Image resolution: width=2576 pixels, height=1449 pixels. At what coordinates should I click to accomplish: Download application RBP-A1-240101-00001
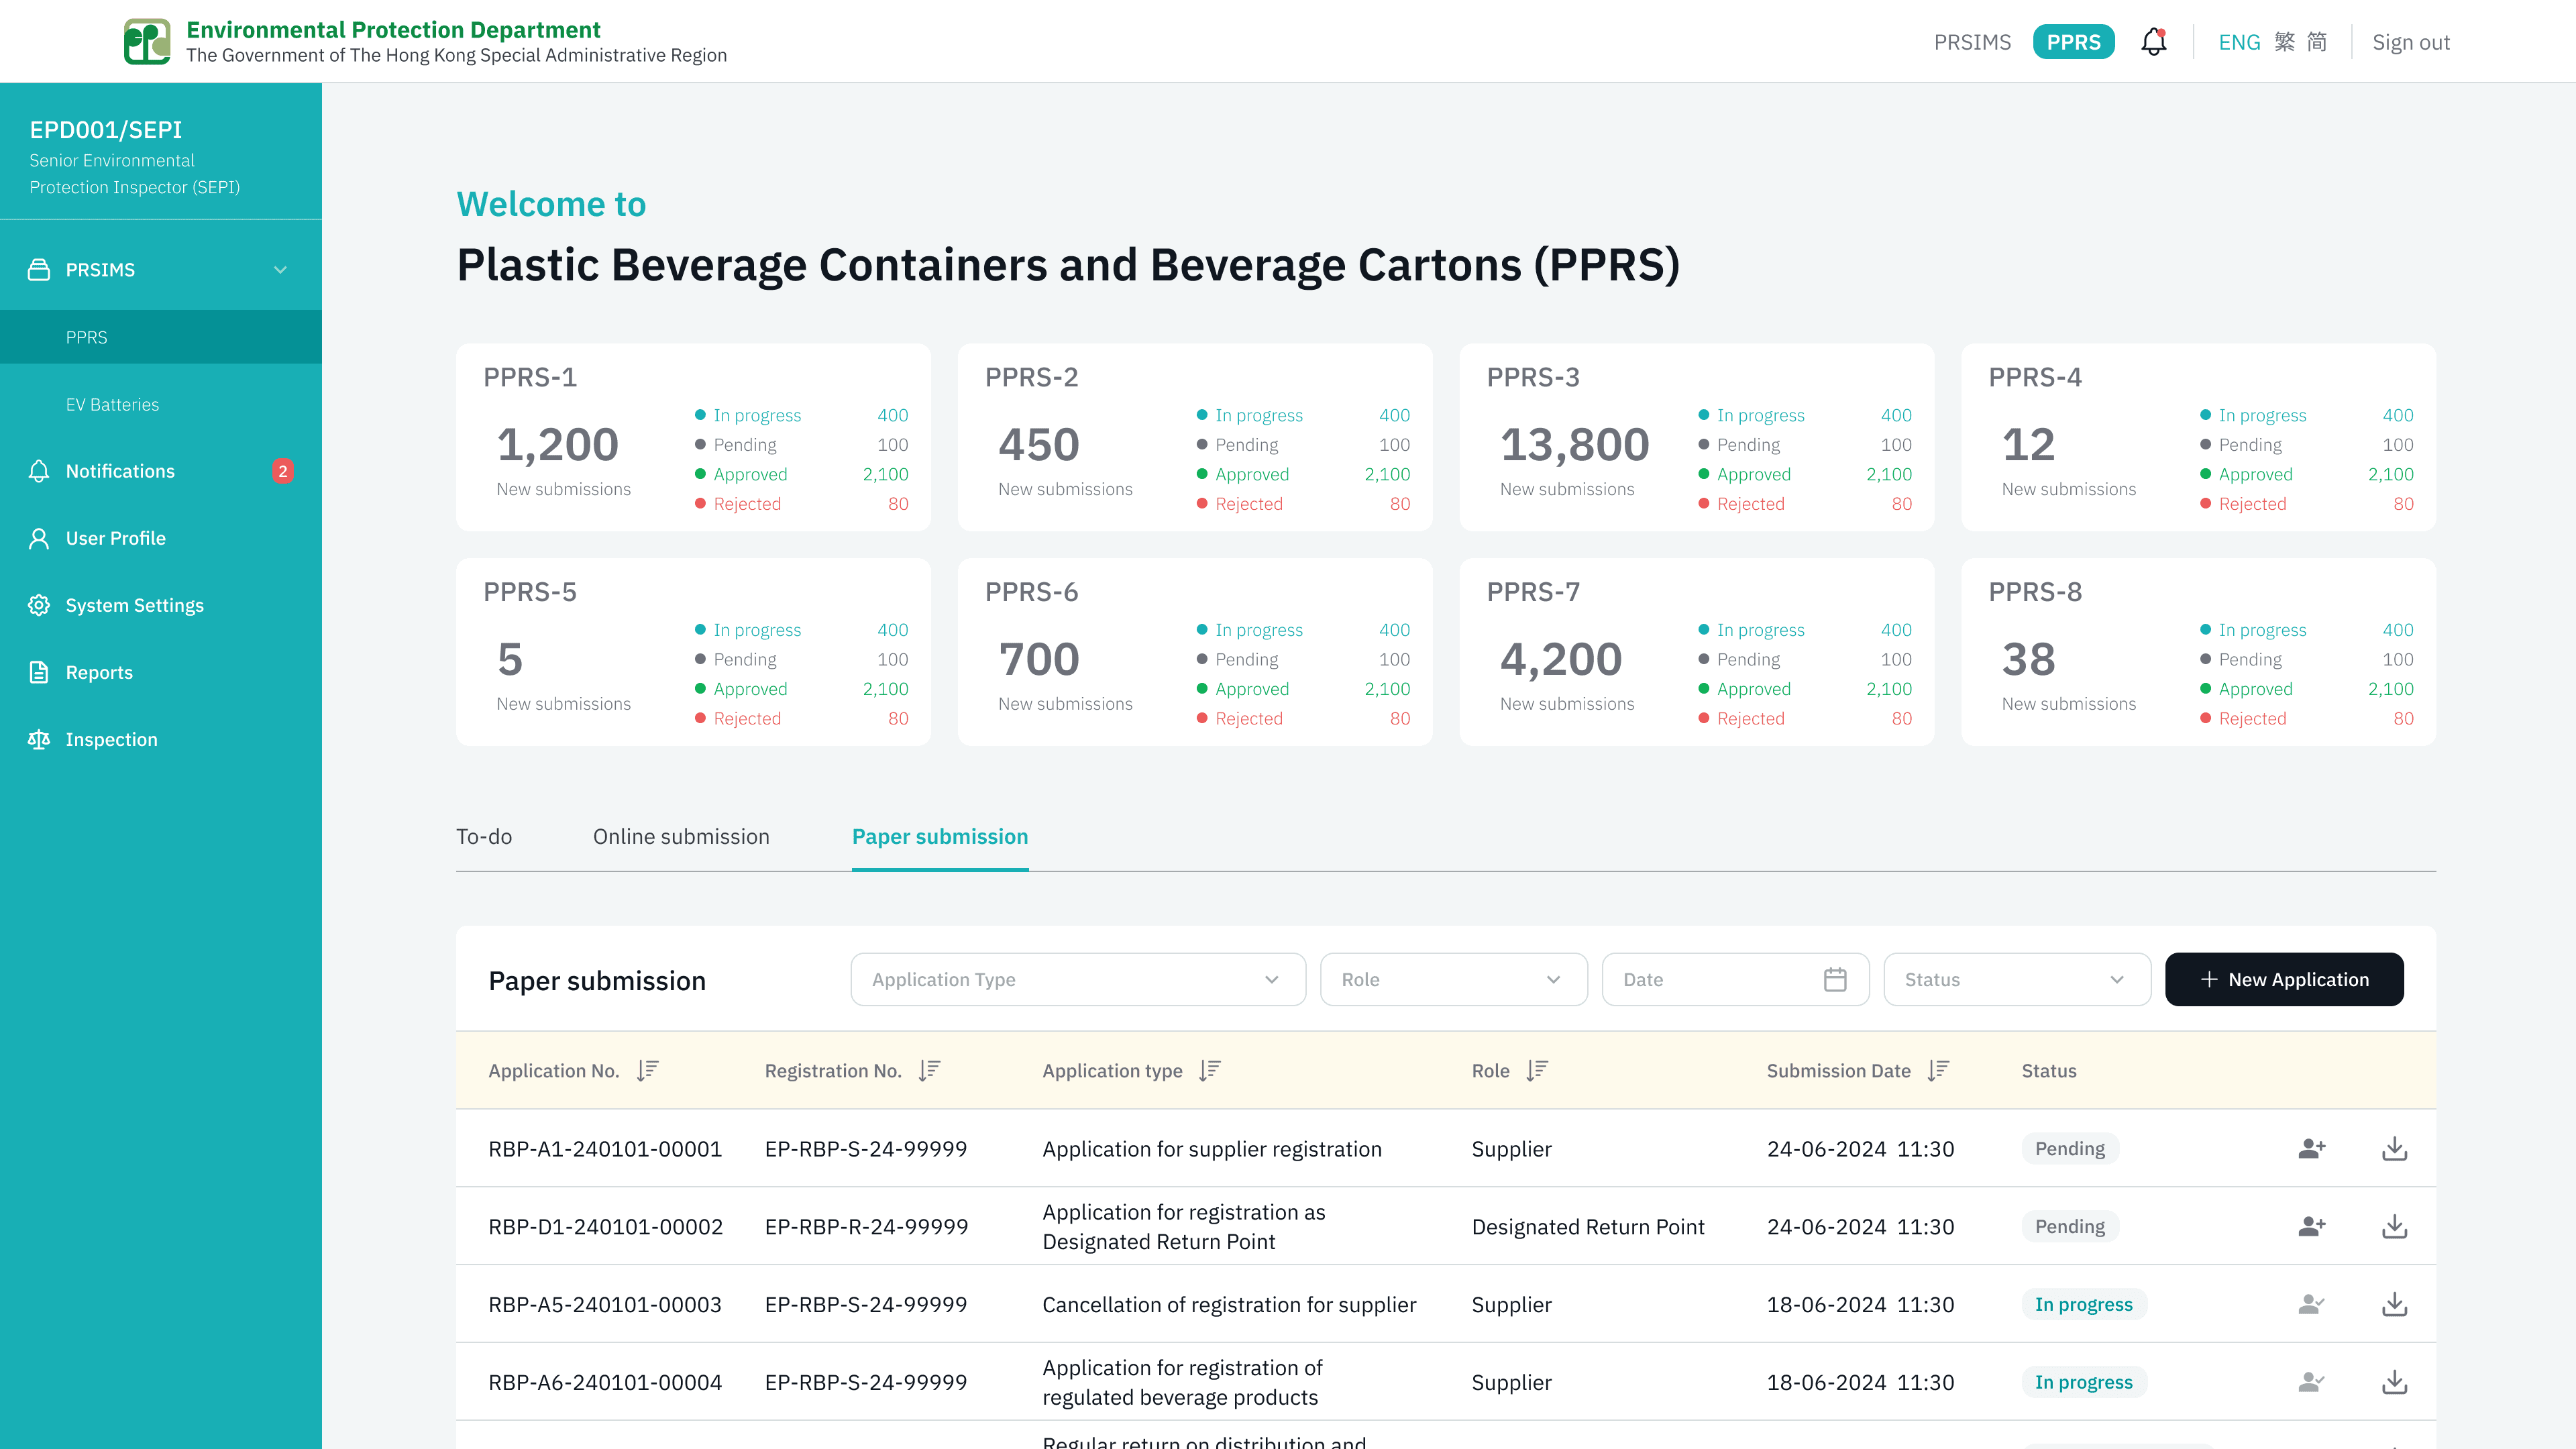pos(2394,1149)
